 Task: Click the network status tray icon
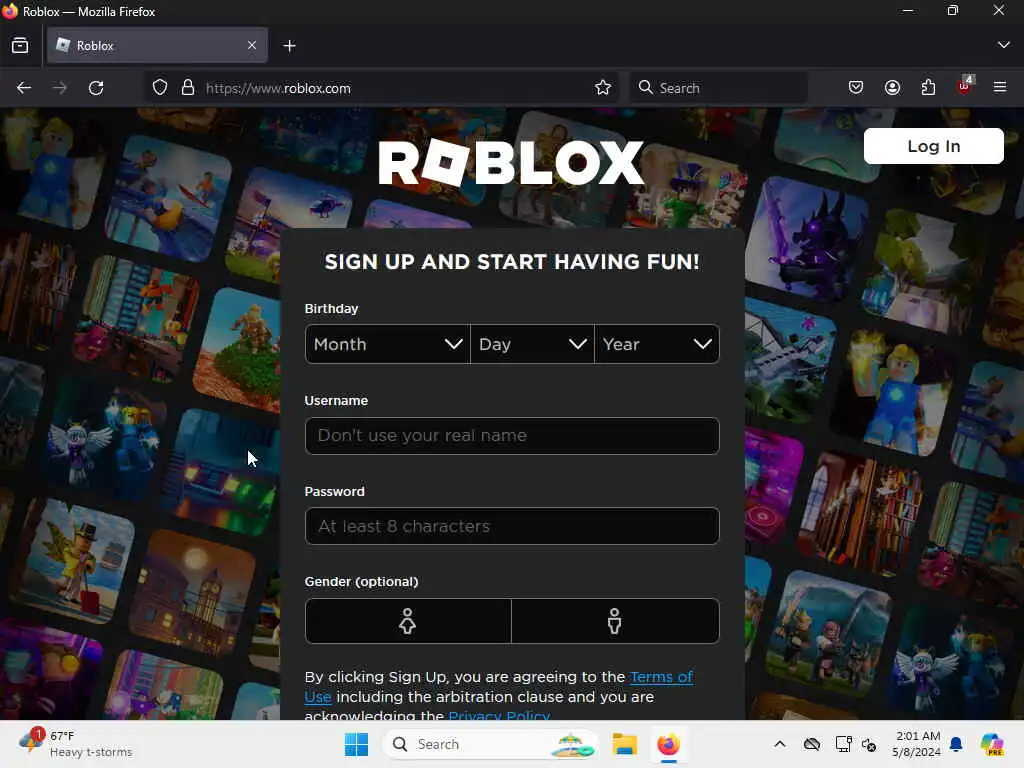869,744
